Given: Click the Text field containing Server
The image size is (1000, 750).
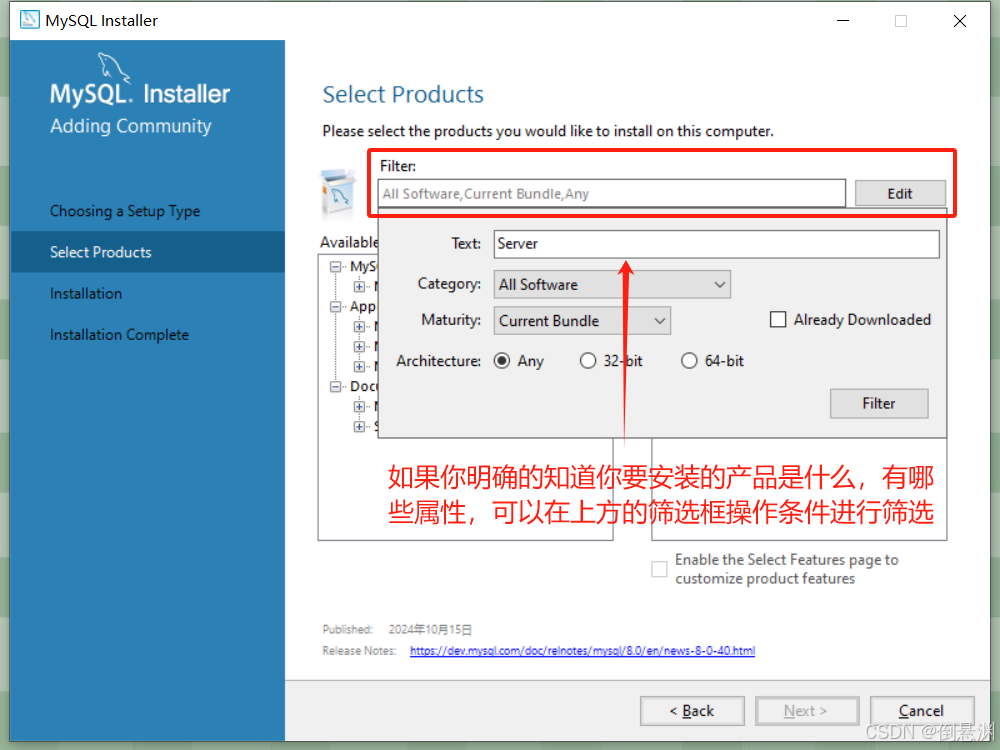Looking at the screenshot, I should point(716,244).
